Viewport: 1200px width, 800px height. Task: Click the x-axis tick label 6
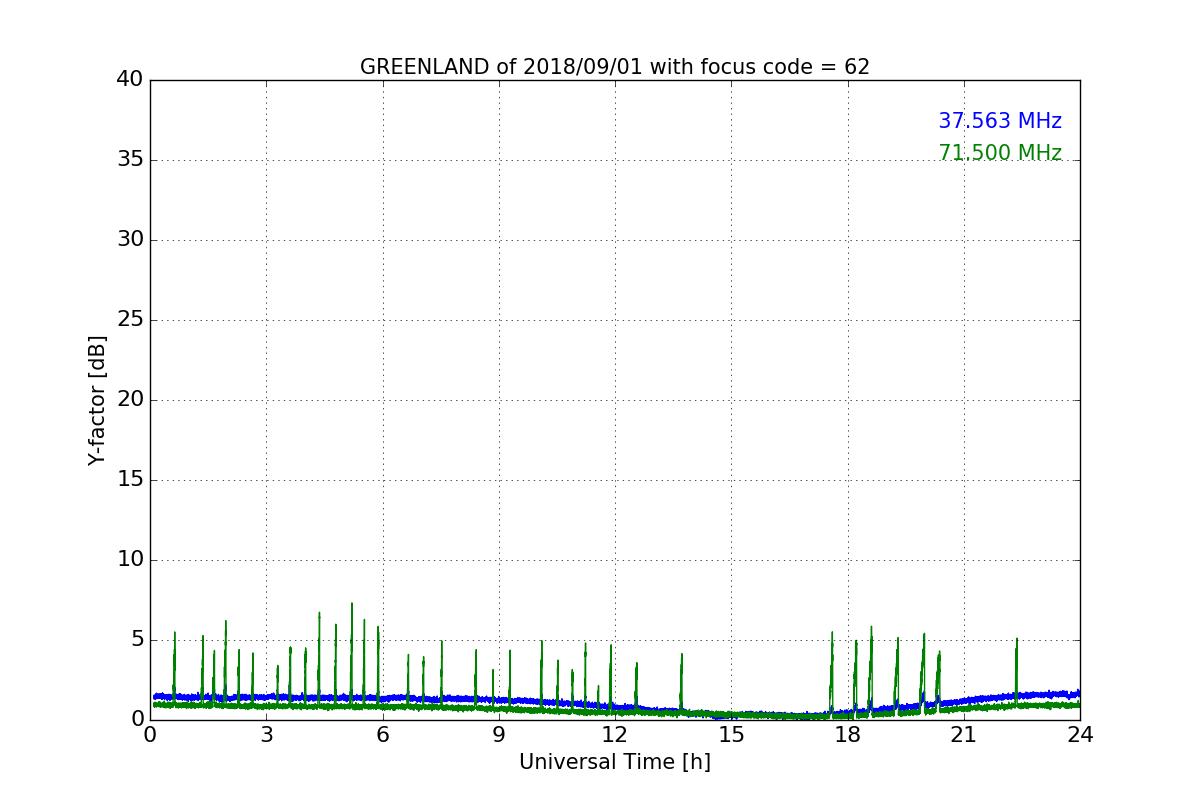[383, 734]
